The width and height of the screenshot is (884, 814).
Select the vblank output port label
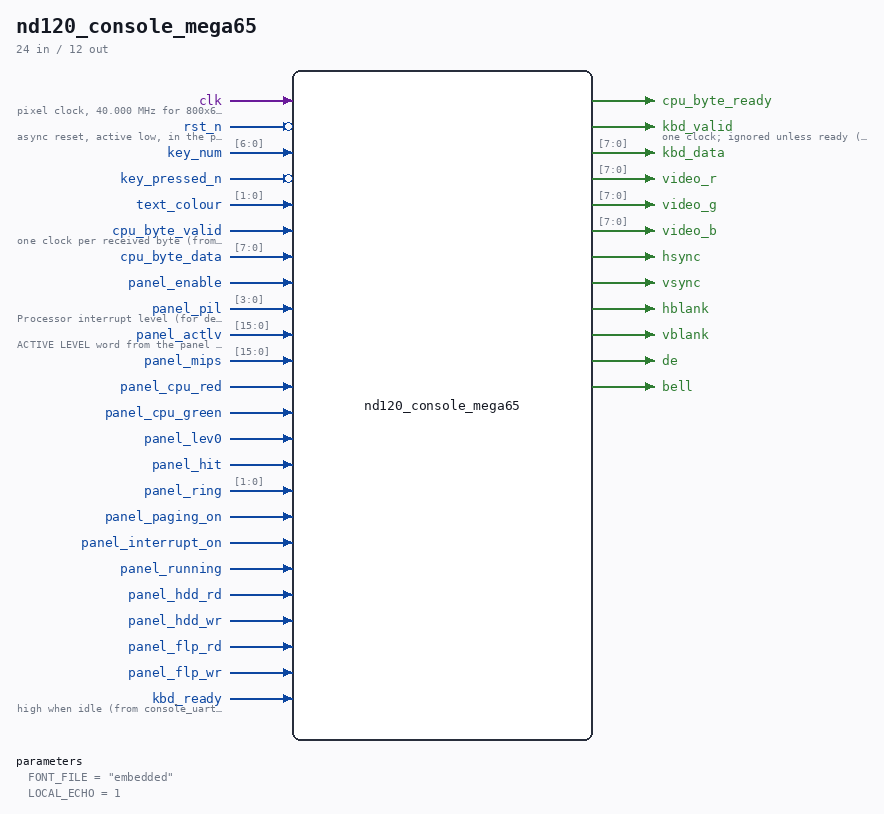[x=685, y=334]
